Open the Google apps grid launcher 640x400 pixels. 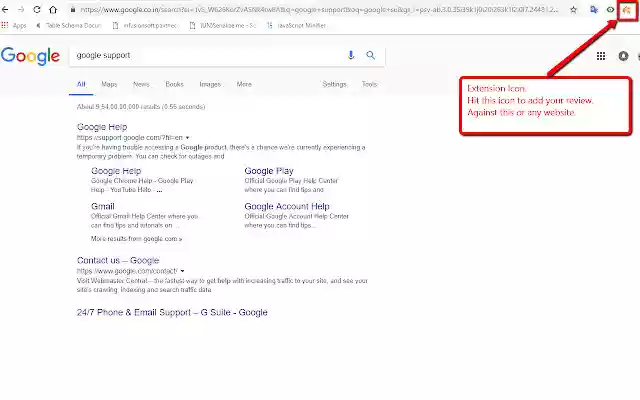tap(601, 56)
